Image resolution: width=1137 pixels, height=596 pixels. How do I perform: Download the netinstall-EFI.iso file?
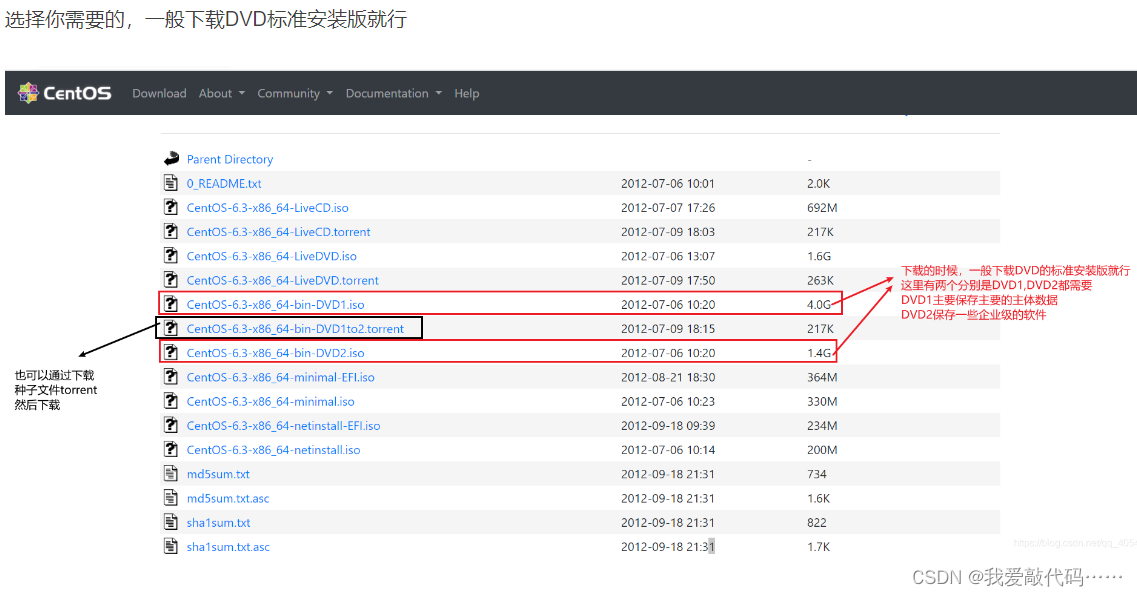(x=284, y=426)
